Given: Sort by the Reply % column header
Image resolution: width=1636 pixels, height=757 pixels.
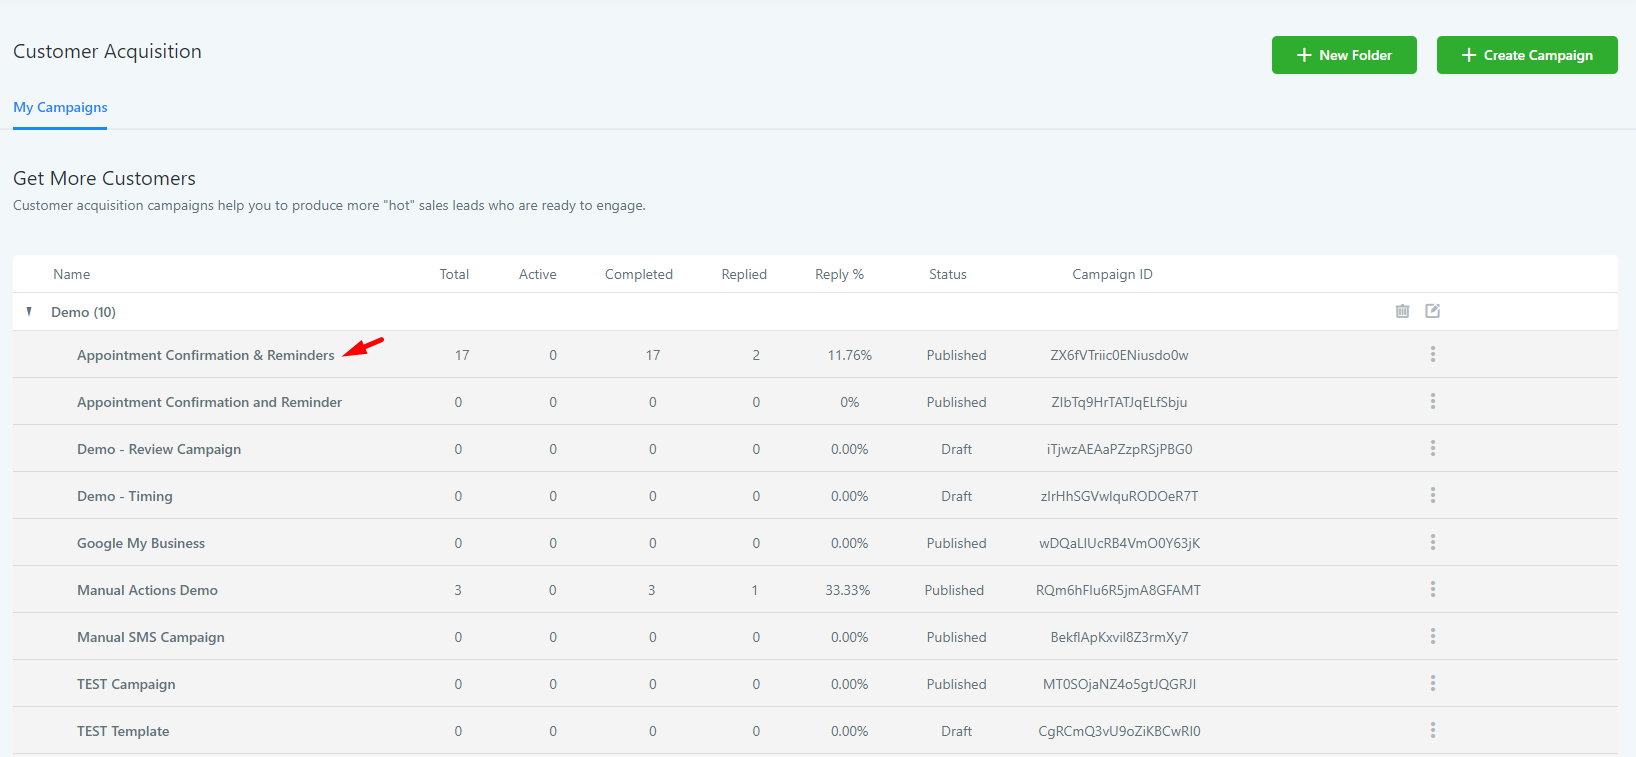Looking at the screenshot, I should 839,274.
